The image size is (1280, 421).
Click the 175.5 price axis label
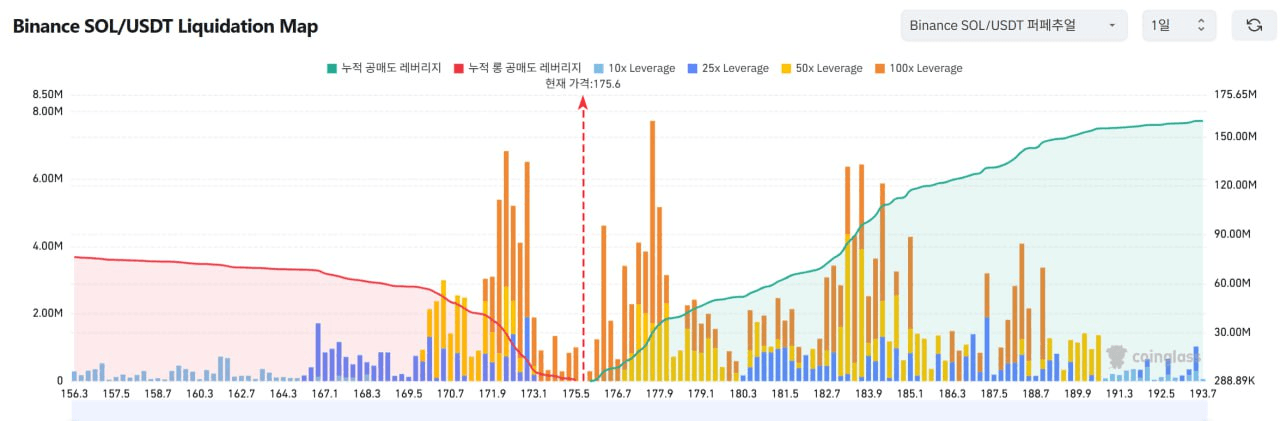coord(576,394)
